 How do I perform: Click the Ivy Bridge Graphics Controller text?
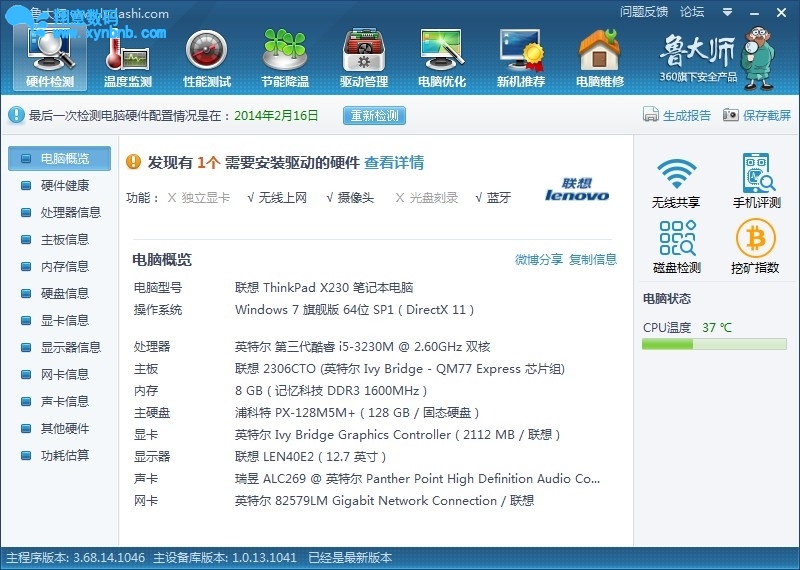pos(397,435)
